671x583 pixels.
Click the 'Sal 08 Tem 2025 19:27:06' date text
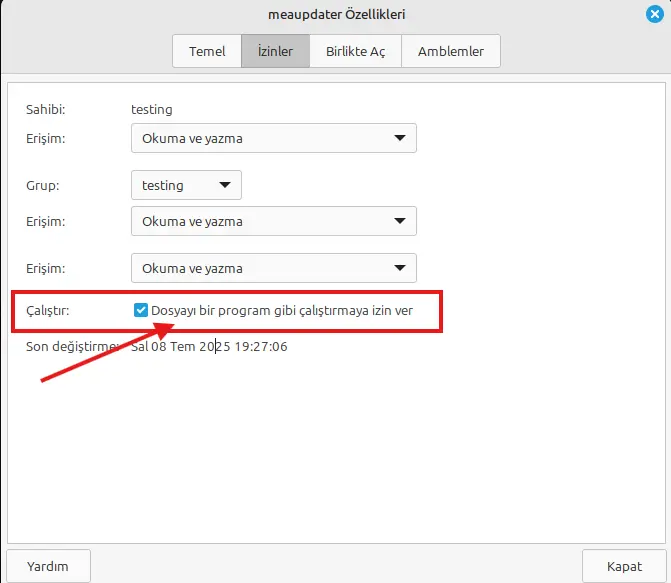209,346
